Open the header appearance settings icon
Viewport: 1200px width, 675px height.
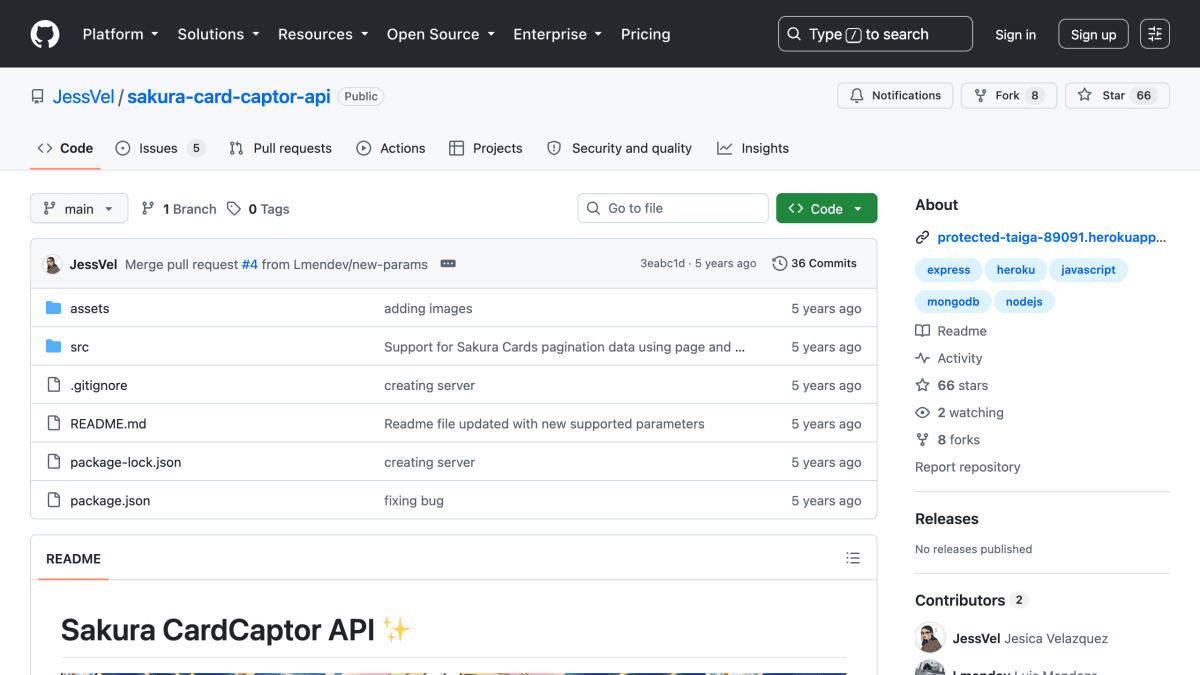(1155, 34)
